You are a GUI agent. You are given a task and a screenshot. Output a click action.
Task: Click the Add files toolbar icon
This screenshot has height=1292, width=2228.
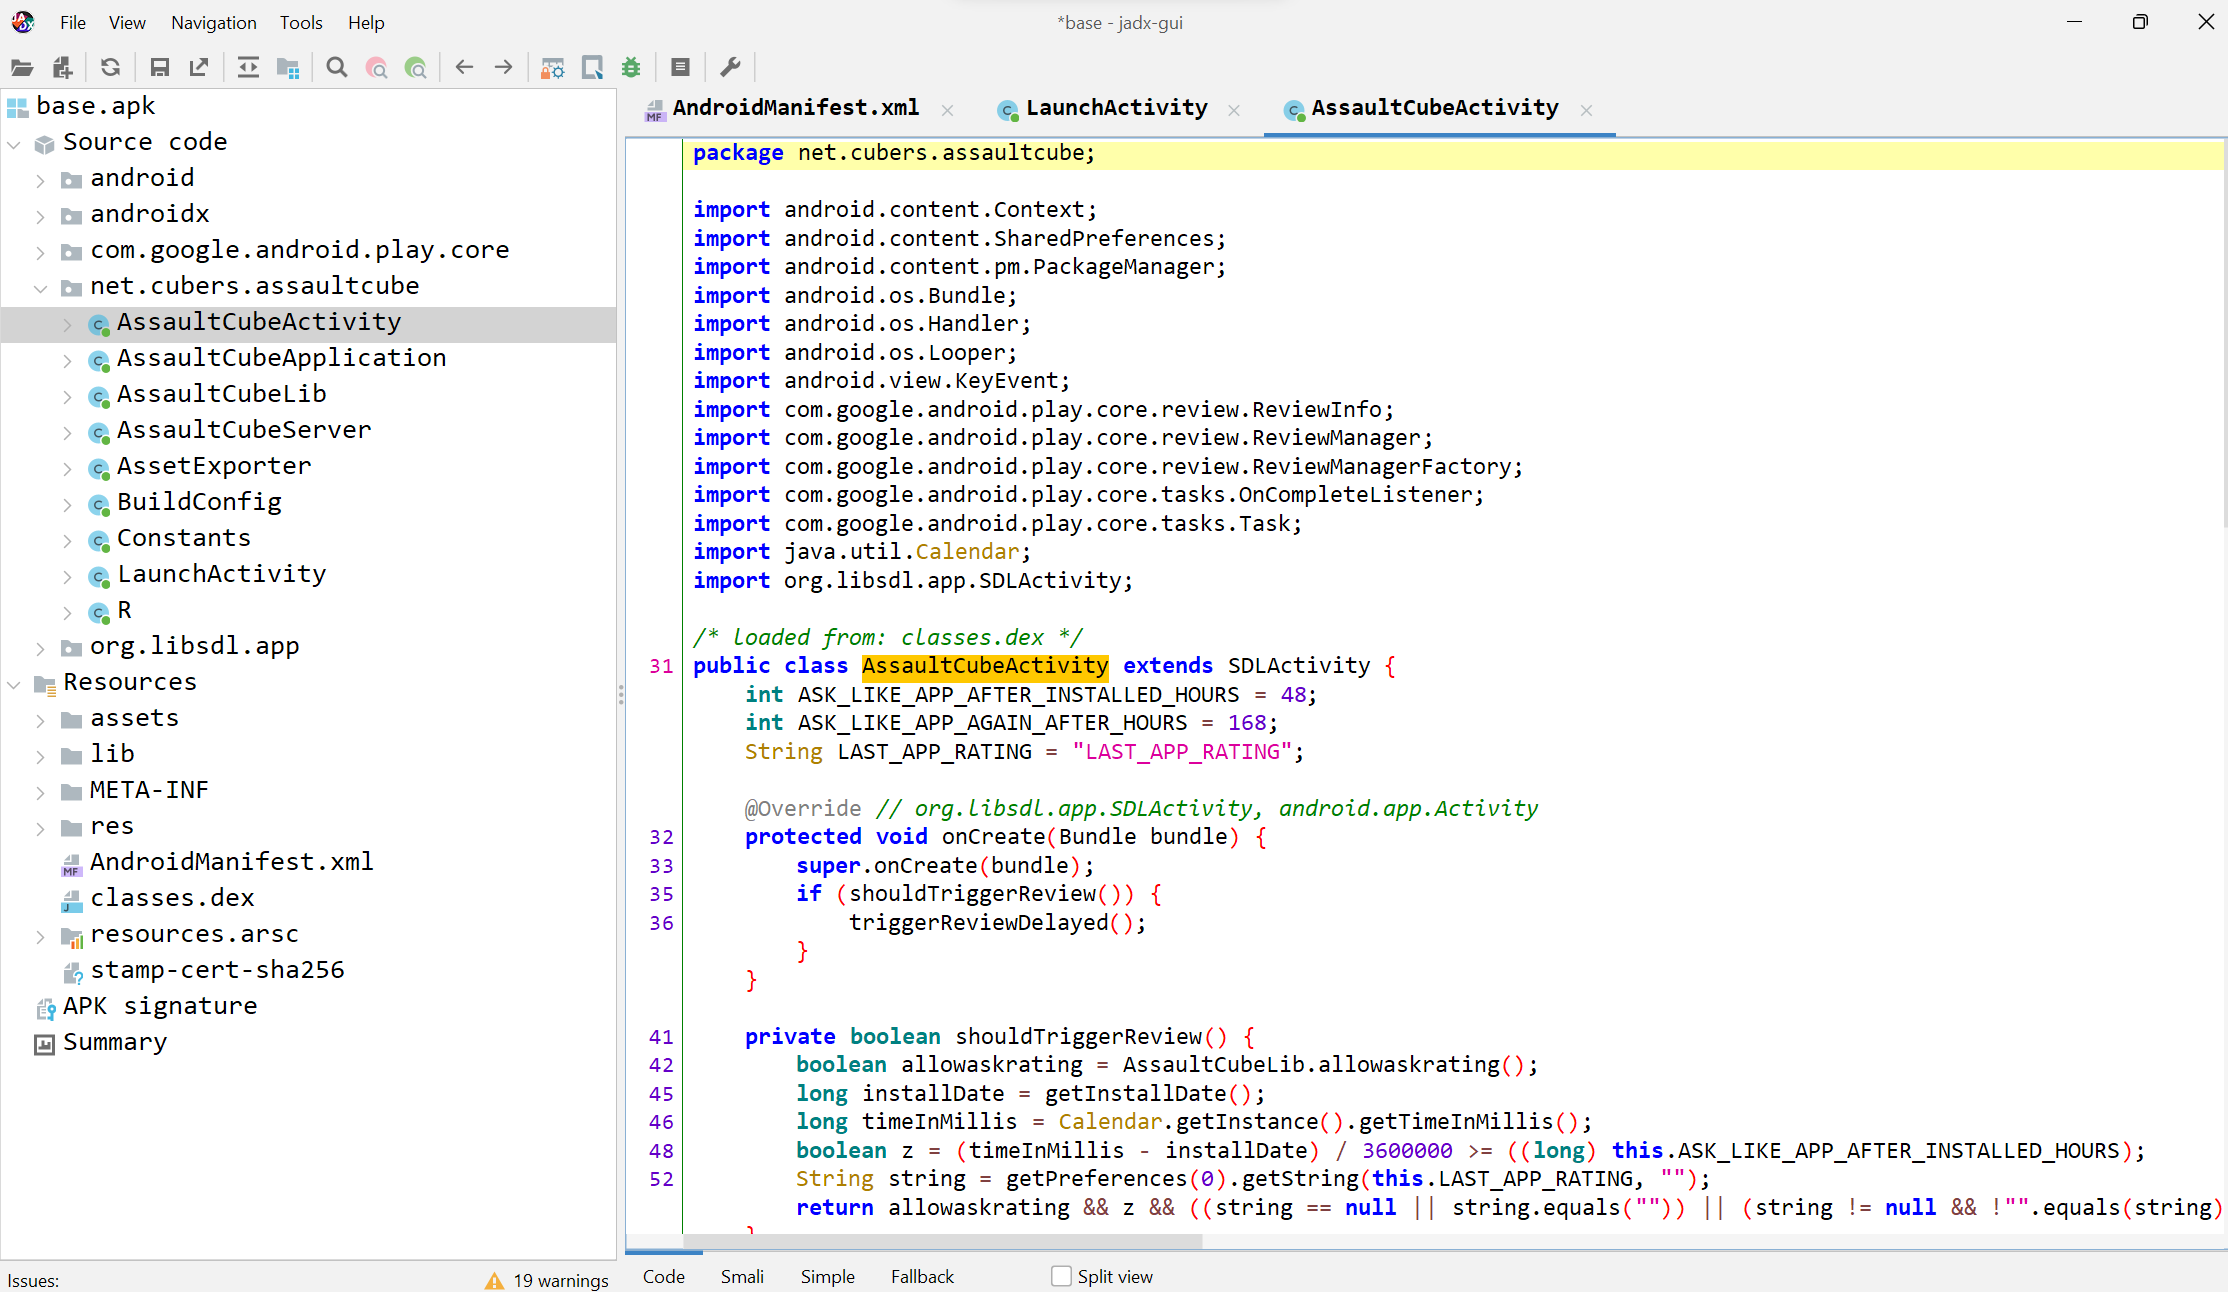coord(63,67)
